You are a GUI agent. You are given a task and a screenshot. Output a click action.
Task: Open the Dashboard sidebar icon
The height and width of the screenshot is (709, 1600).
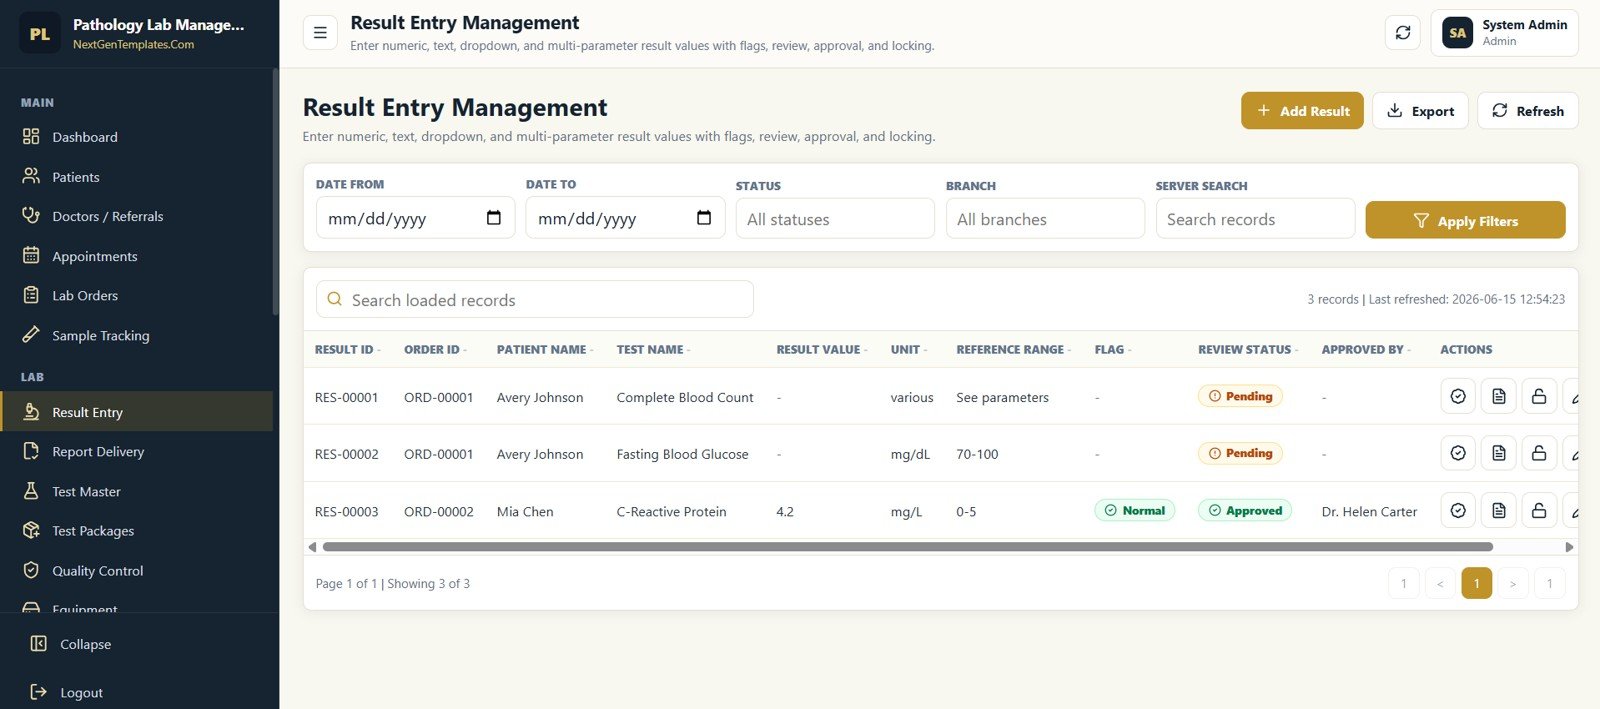[x=31, y=136]
